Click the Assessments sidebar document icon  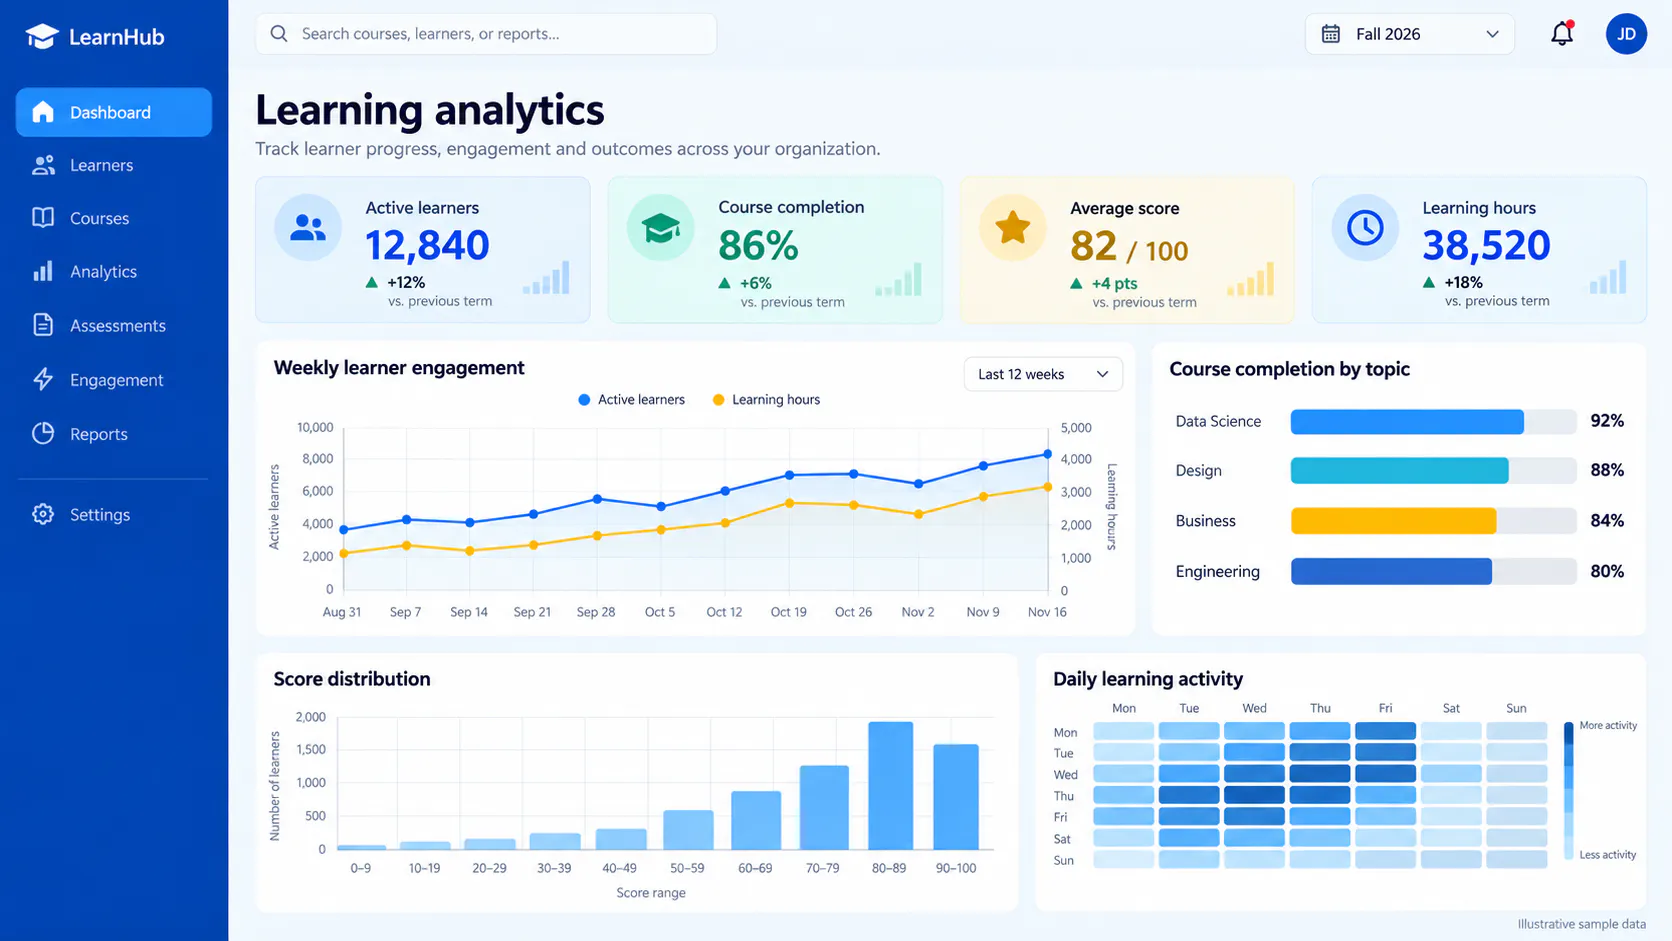pyautogui.click(x=43, y=325)
